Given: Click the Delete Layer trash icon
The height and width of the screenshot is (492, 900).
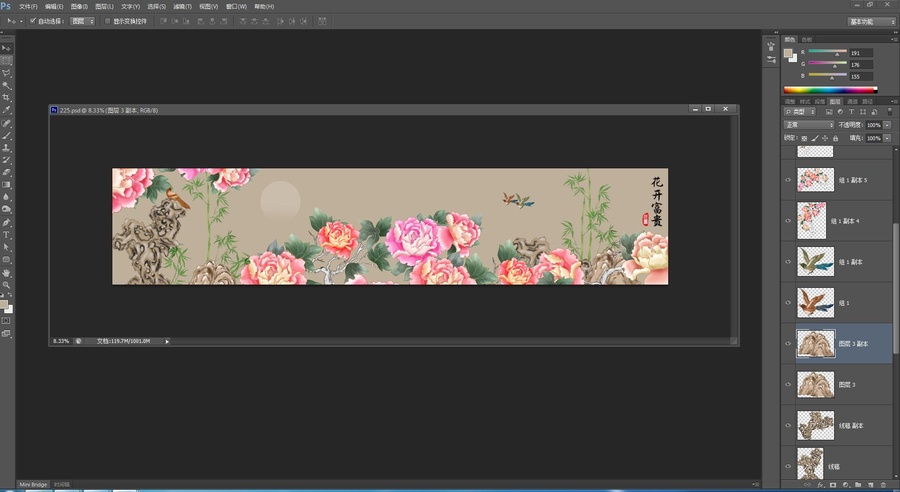Looking at the screenshot, I should (x=883, y=485).
